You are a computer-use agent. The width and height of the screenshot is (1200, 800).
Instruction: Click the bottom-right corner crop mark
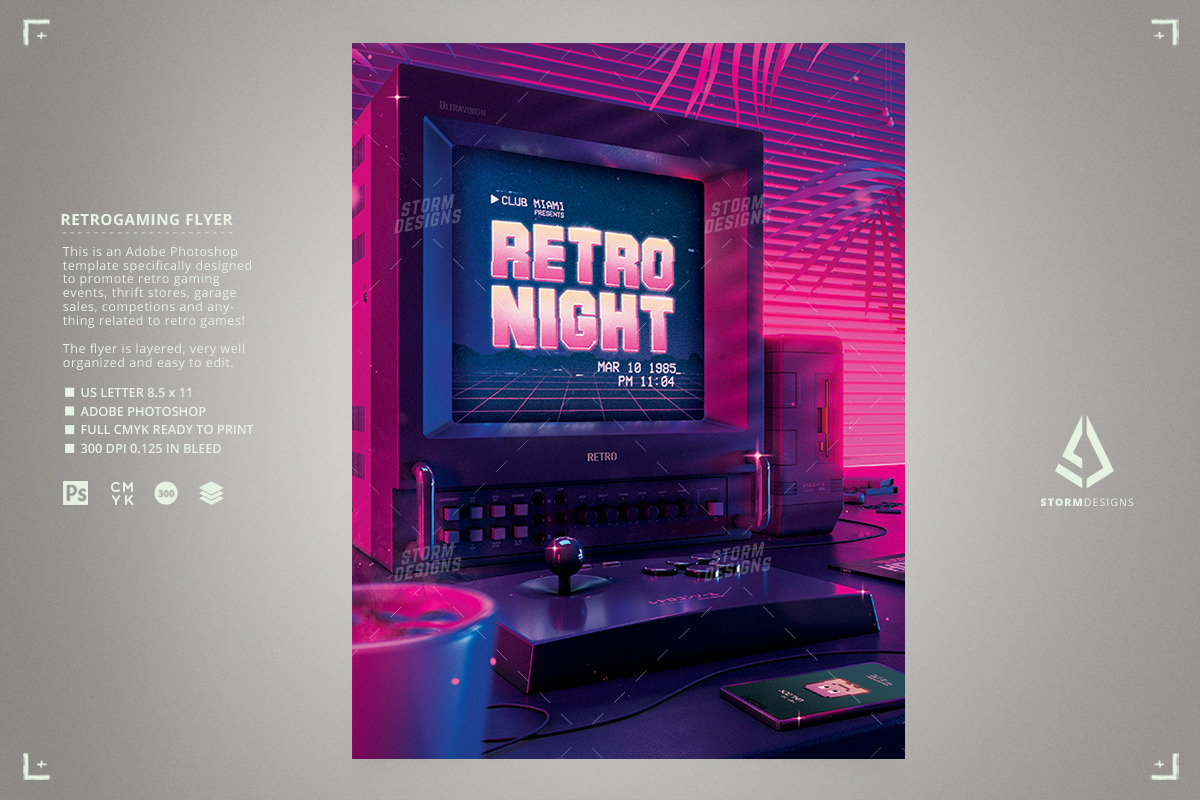click(x=1164, y=766)
